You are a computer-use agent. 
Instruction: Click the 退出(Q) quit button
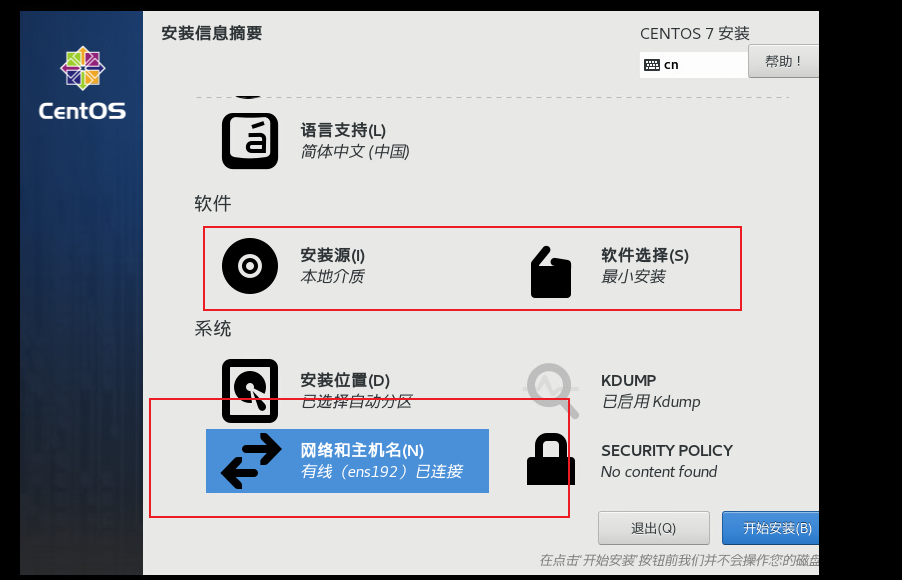tap(653, 528)
